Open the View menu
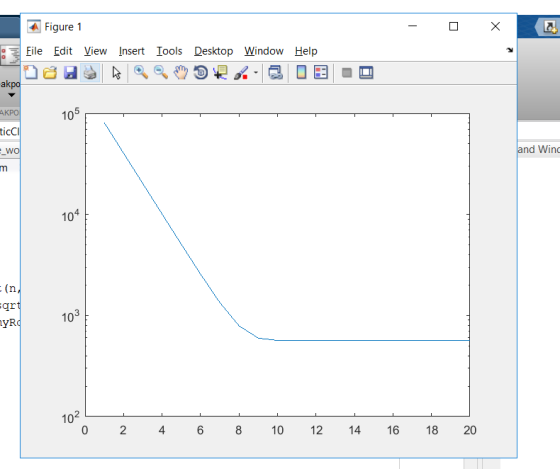This screenshot has width=560, height=469. [95, 51]
